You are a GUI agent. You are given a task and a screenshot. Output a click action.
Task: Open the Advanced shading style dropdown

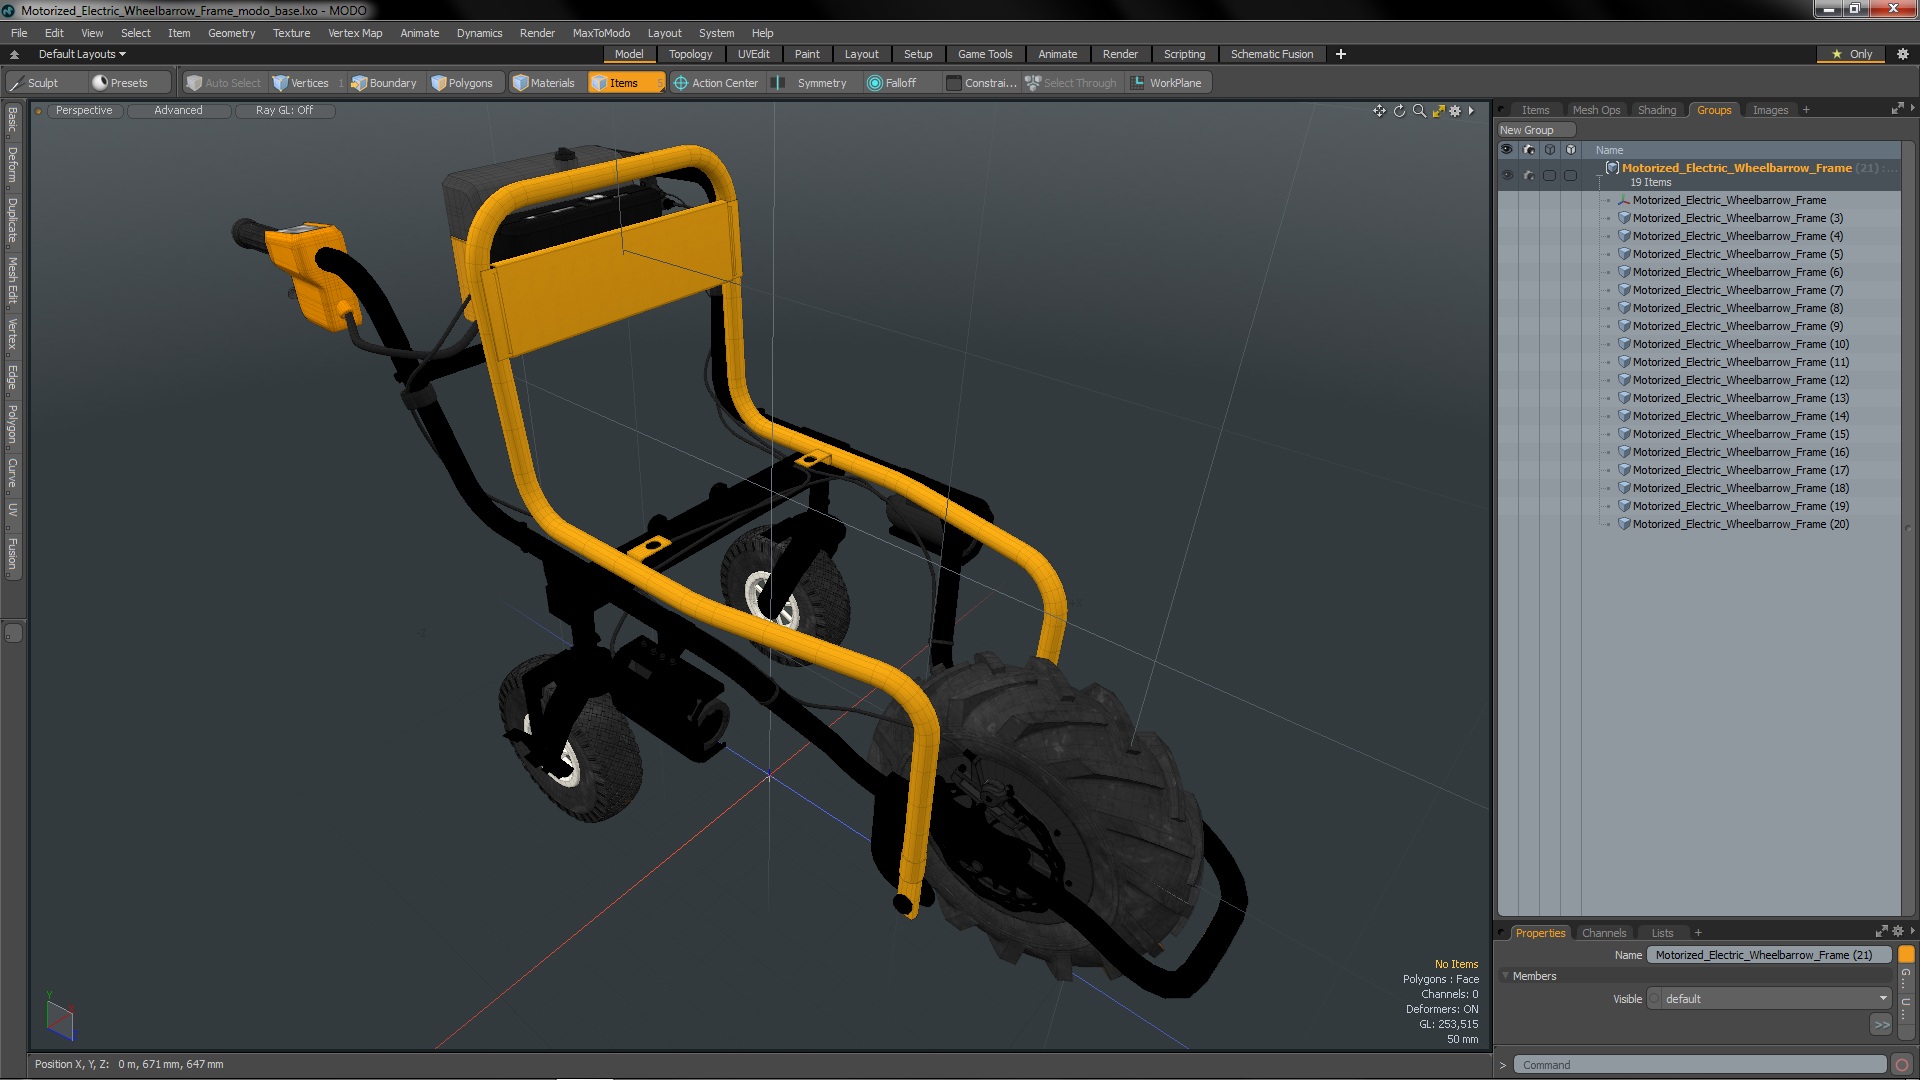point(178,111)
